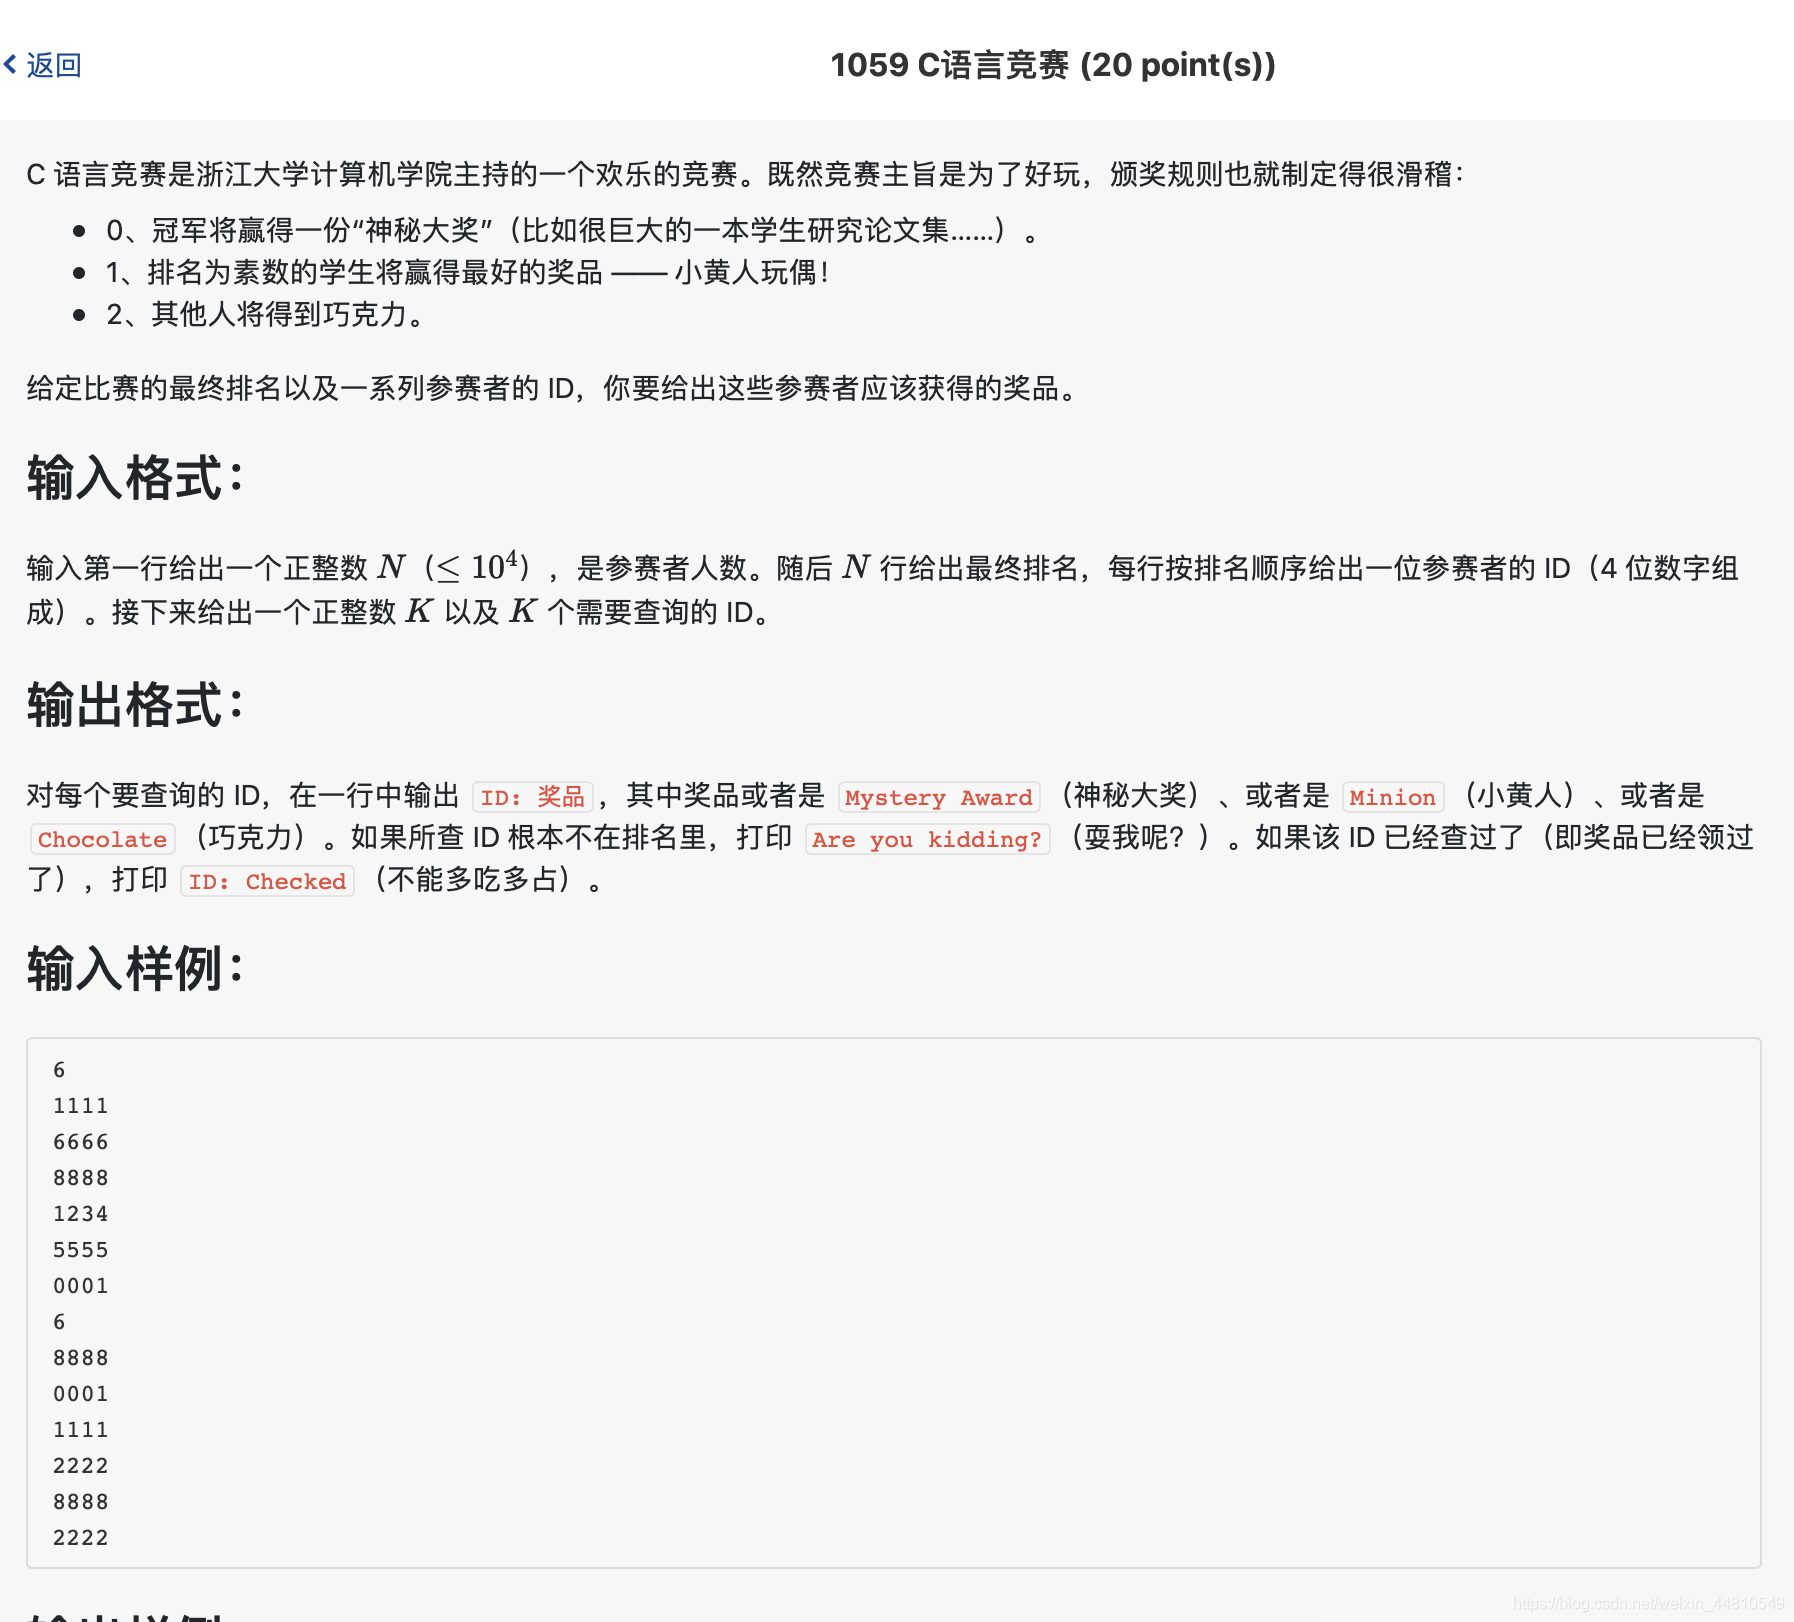Click sample input line 6666
Screen dimensions: 1794x1622
pos(81,1142)
